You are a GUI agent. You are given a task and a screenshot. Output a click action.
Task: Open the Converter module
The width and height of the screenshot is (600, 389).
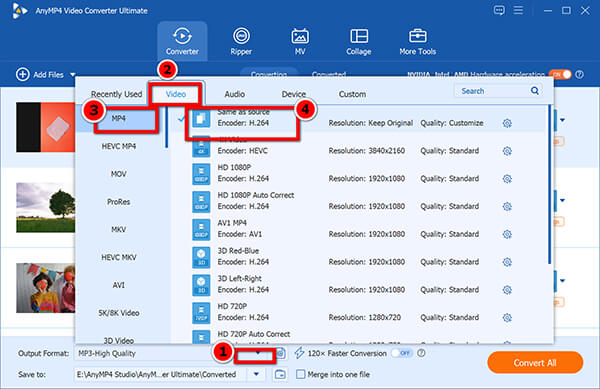tap(182, 41)
